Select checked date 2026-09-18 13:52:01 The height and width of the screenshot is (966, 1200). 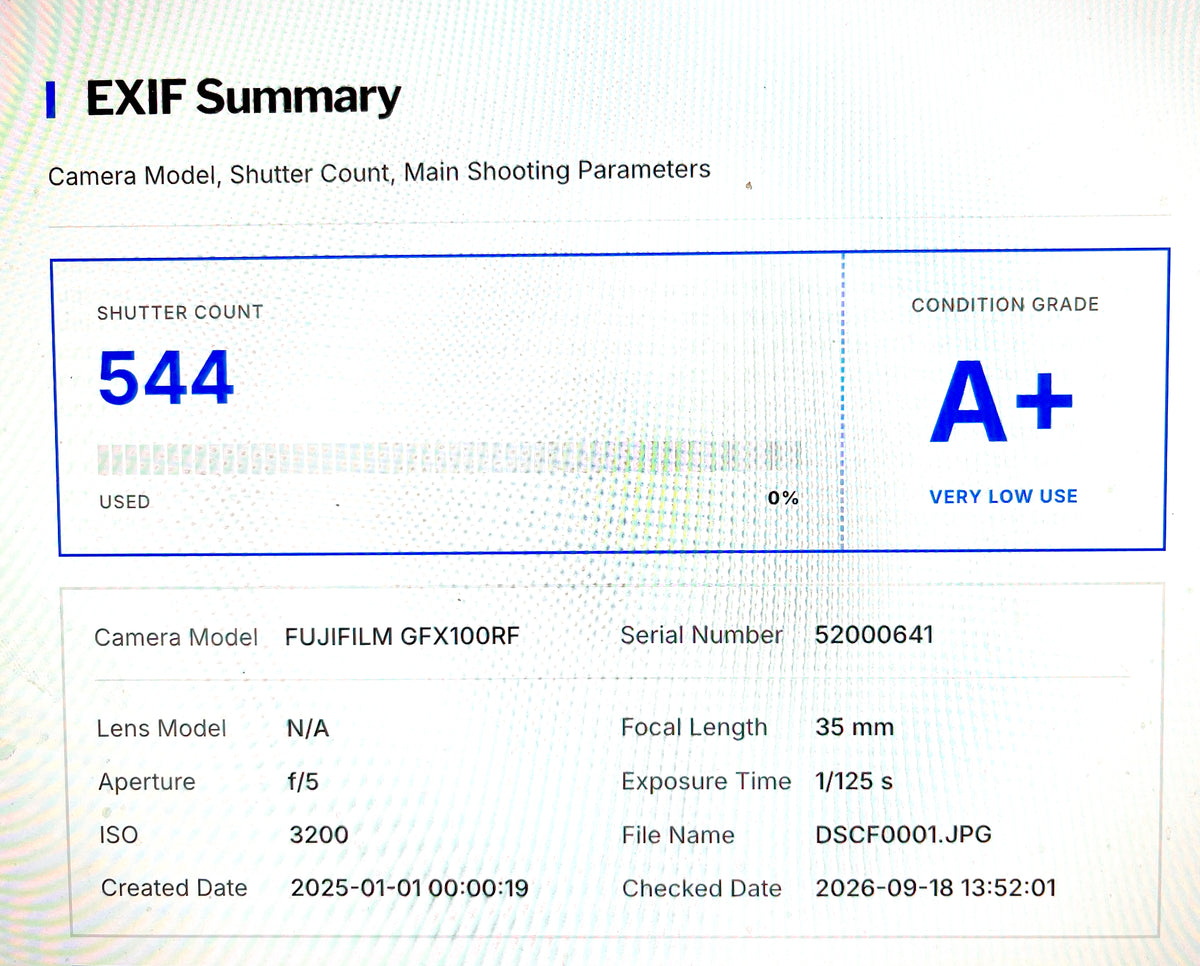click(936, 887)
